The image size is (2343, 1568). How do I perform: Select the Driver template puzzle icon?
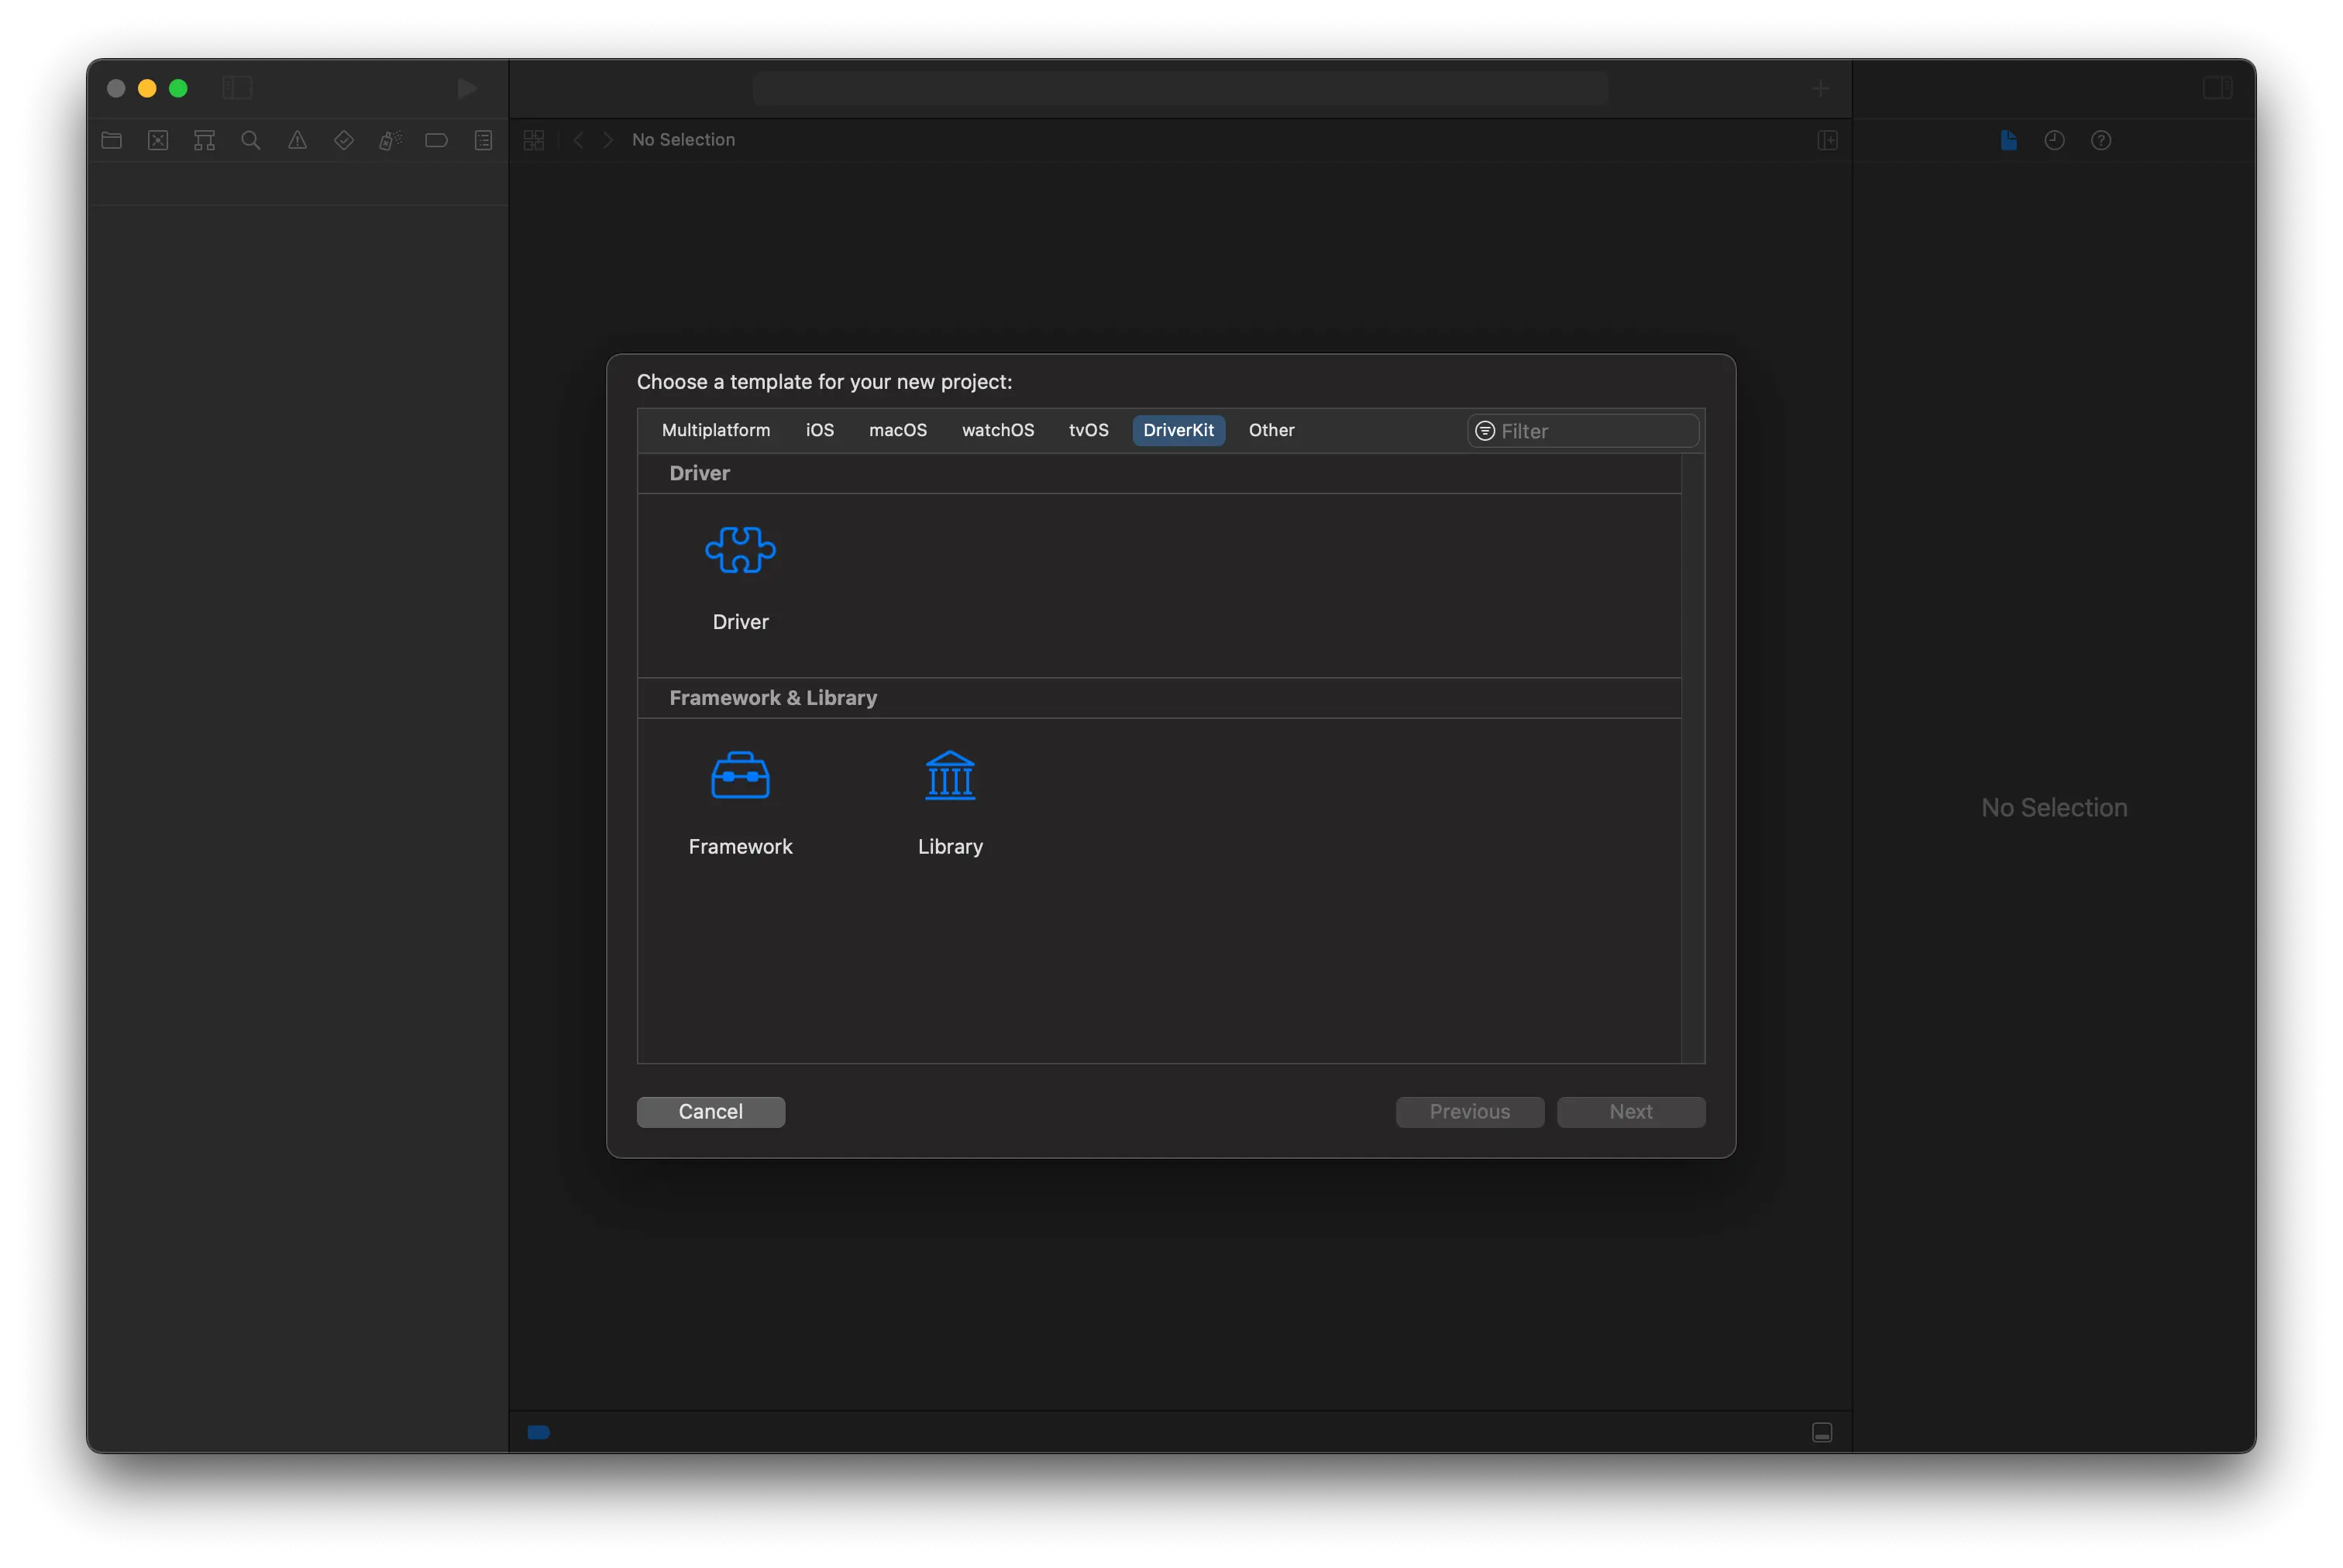click(x=740, y=550)
